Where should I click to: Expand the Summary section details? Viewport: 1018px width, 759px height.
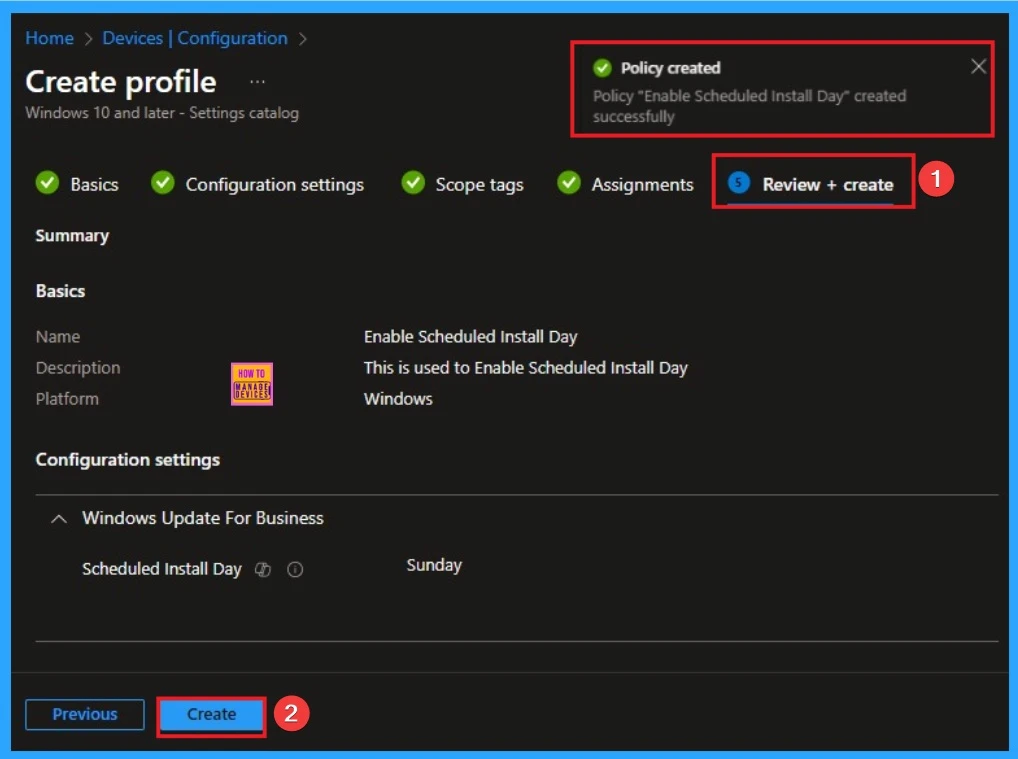[x=72, y=236]
